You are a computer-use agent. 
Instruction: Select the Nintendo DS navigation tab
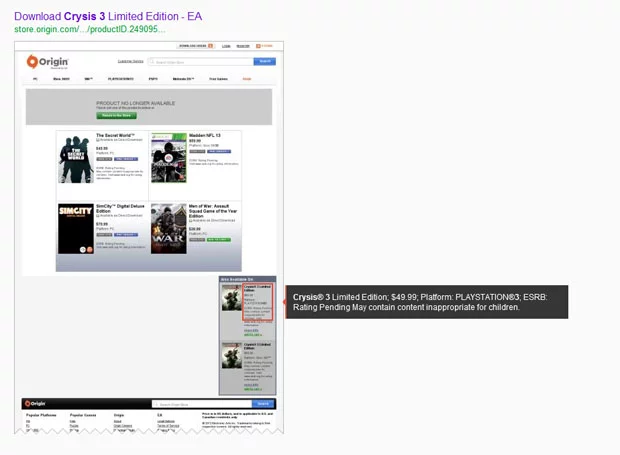coord(183,79)
